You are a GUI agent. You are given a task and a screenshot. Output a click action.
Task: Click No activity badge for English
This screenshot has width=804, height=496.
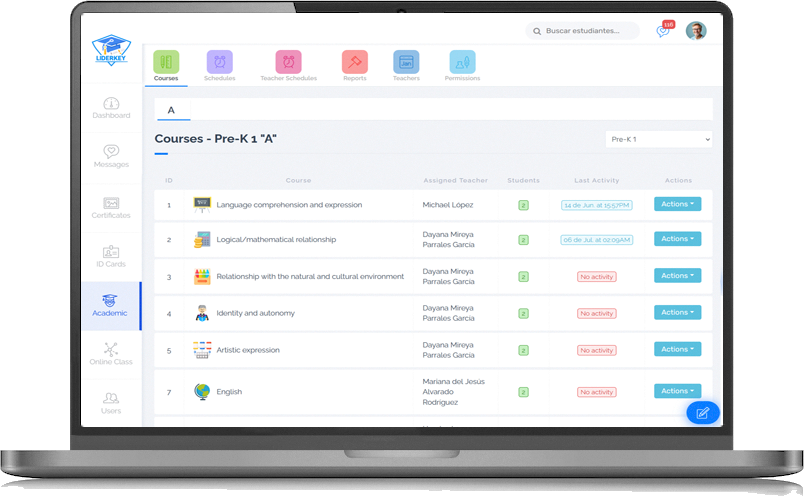point(597,392)
